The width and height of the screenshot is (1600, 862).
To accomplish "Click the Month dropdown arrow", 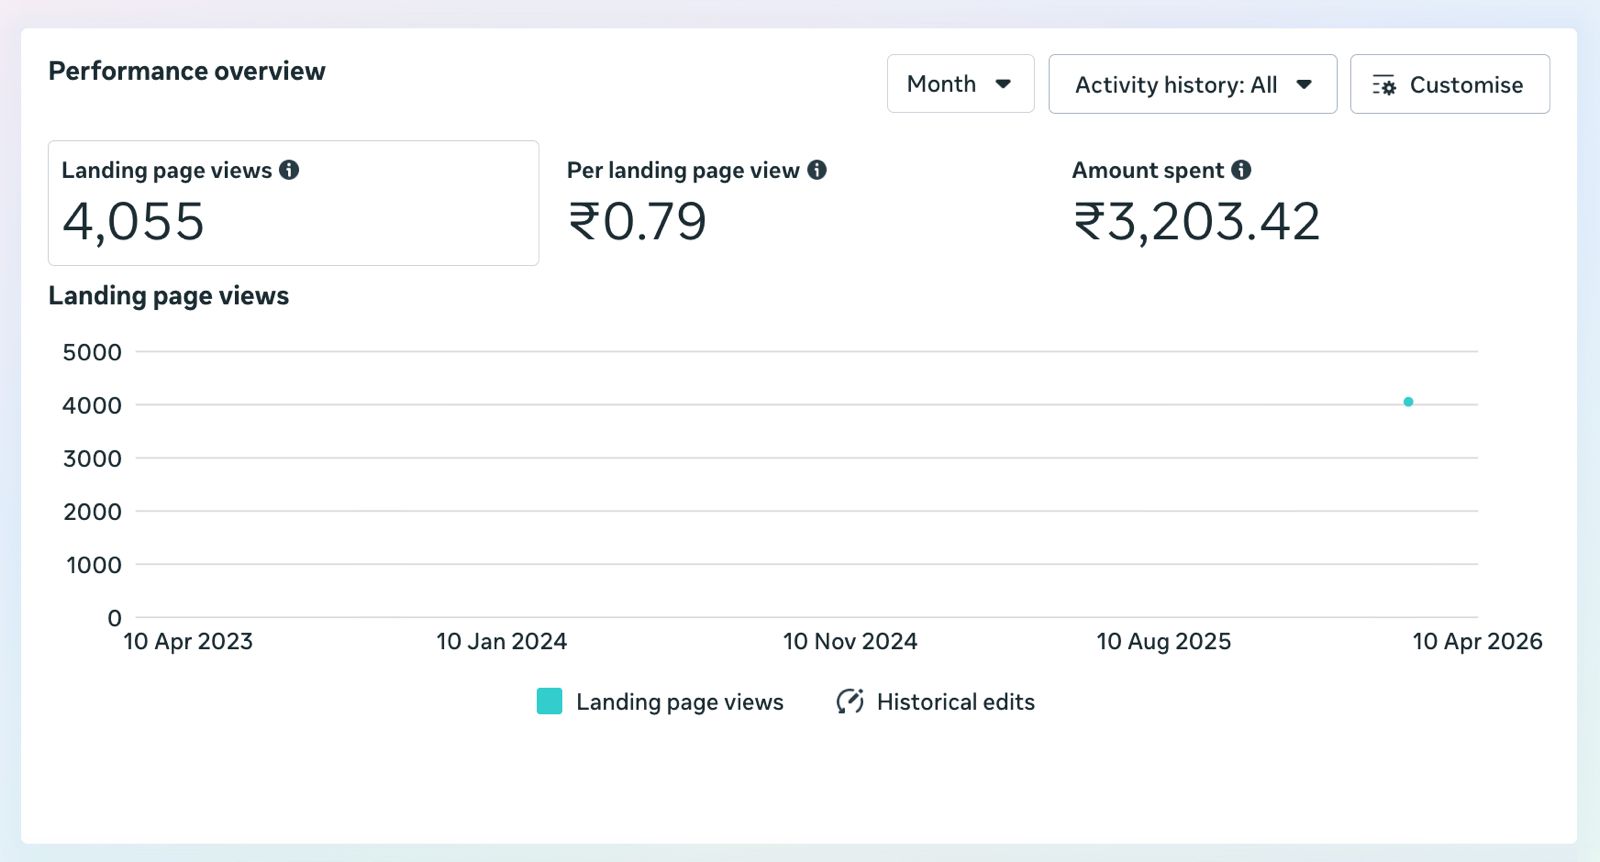I will click(x=1003, y=84).
